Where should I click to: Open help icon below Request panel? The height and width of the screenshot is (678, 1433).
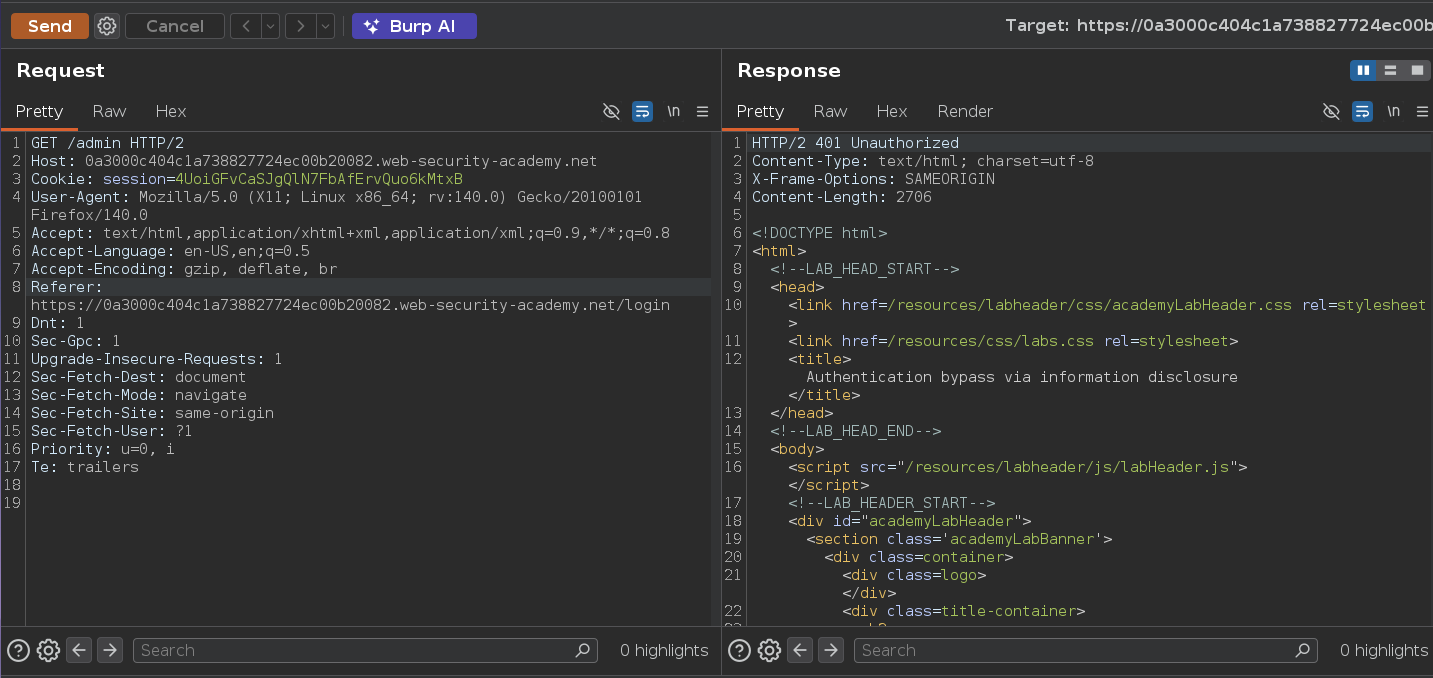coord(18,650)
